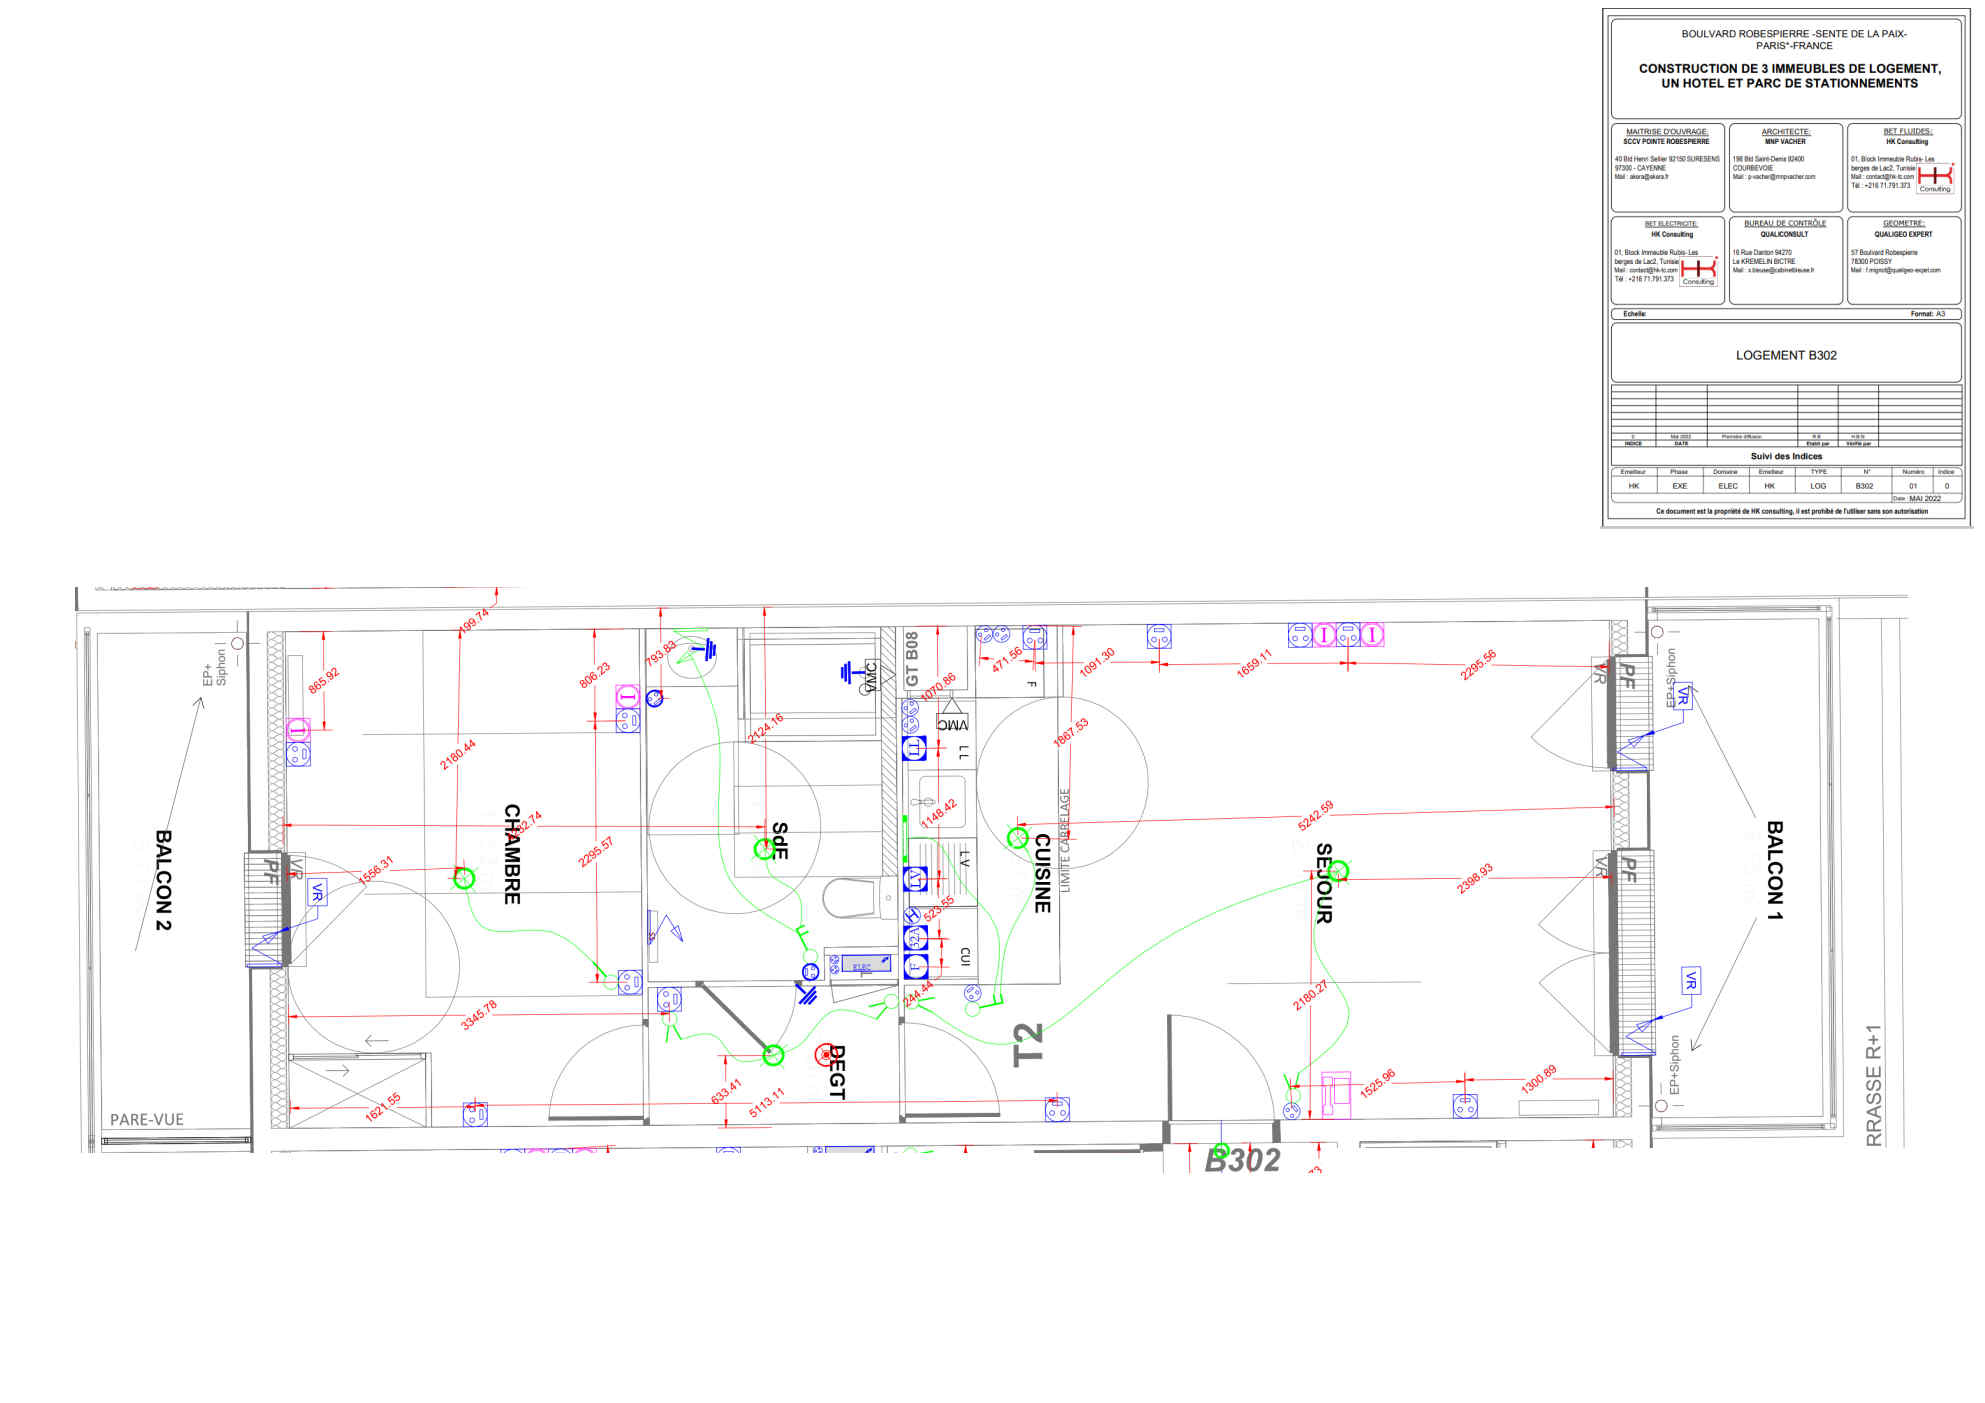Click the blue 32A outlet symbol
This screenshot has height=1403, width=1985.
tap(914, 938)
